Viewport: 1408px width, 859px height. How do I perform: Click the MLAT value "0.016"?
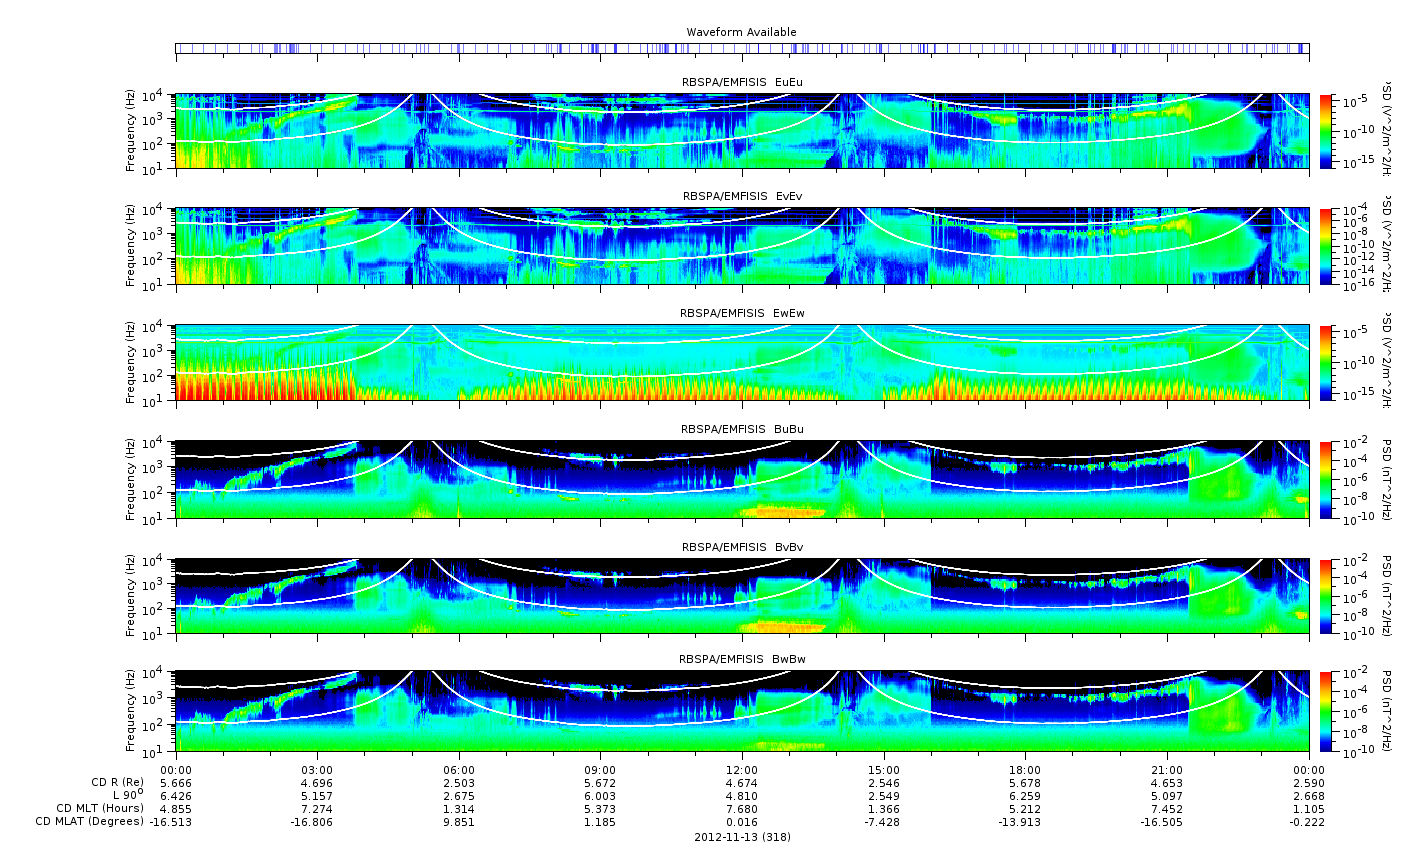[x=742, y=821]
